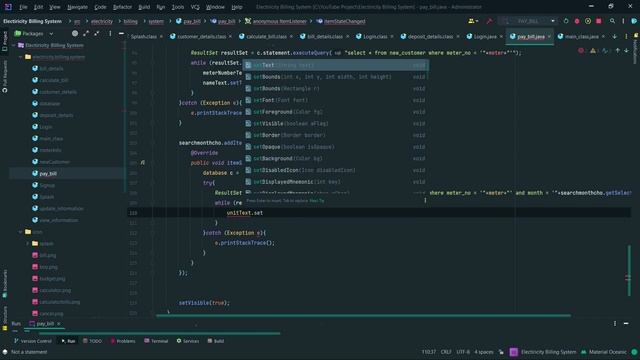Click the CRLF line separator status entry
The height and width of the screenshot is (360, 640).
click(x=446, y=352)
